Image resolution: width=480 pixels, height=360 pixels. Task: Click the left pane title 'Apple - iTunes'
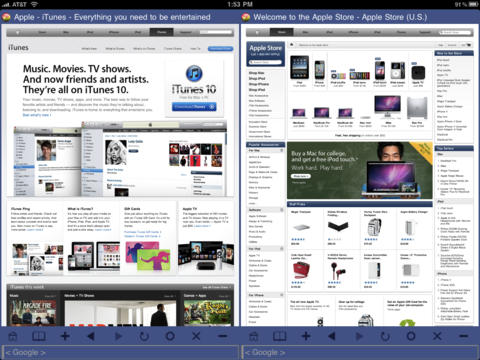40,17
